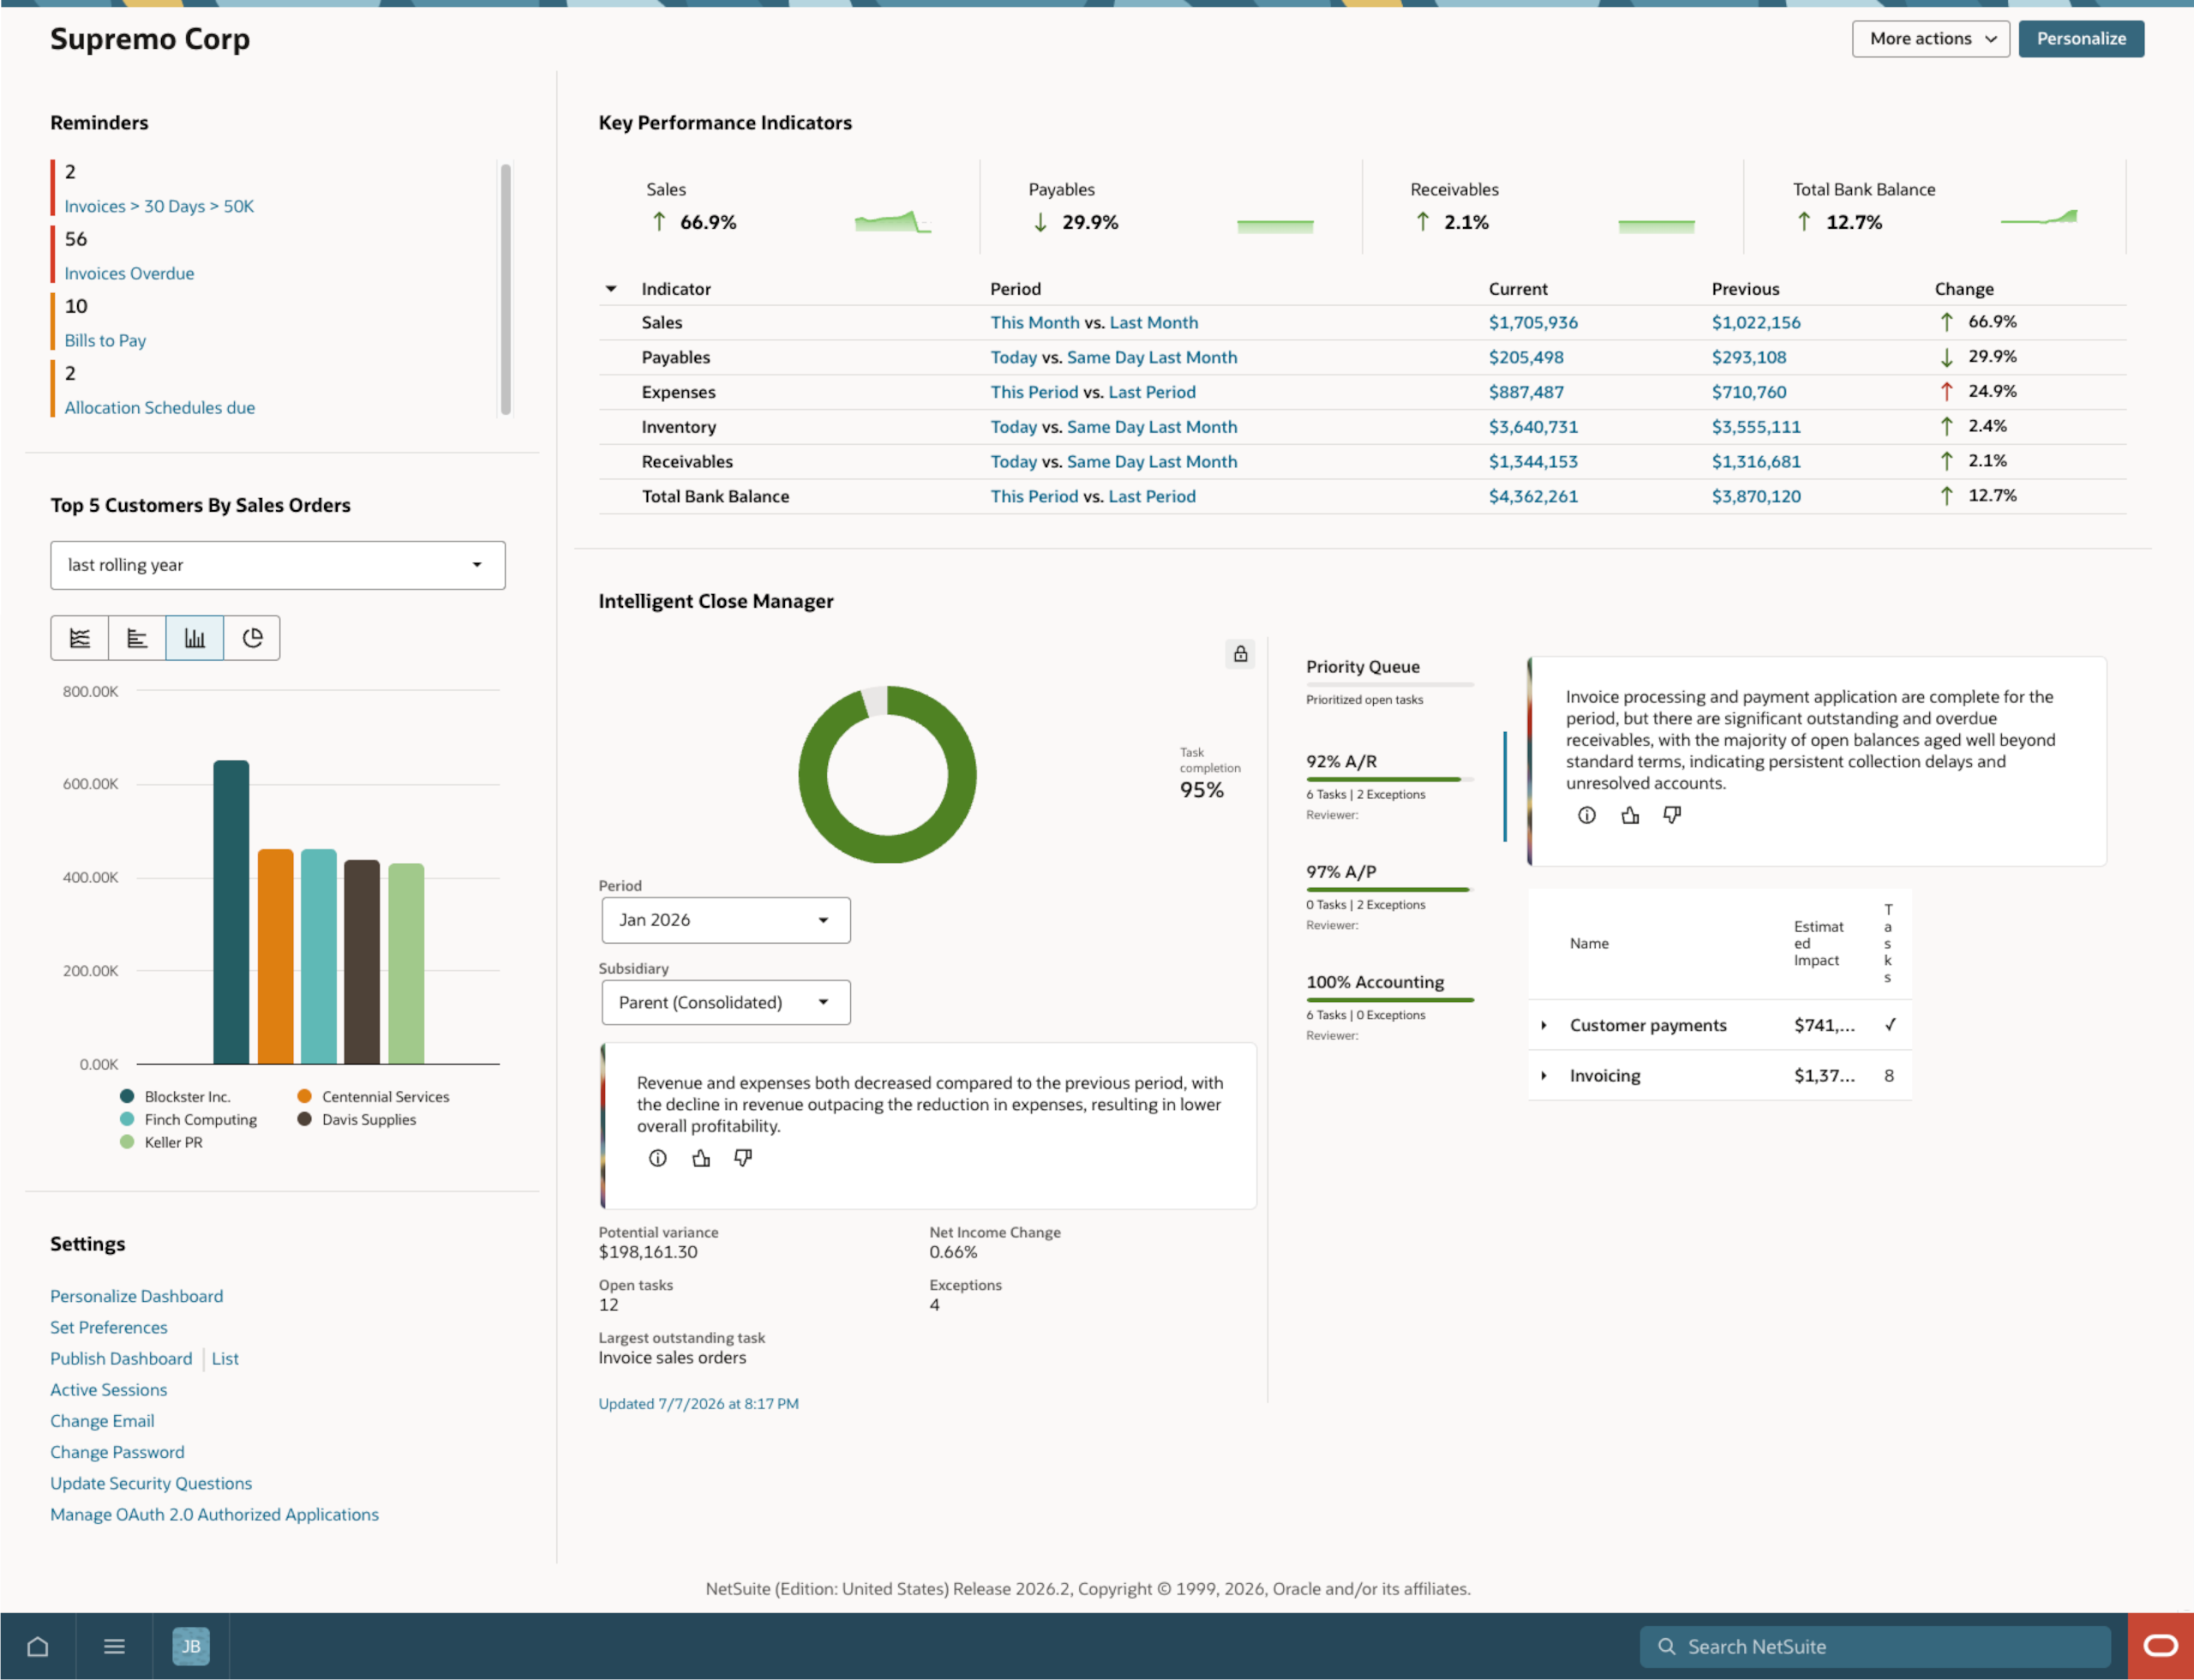2194x1680 pixels.
Task: Click the Reminders panel scrollbar
Action: point(506,288)
